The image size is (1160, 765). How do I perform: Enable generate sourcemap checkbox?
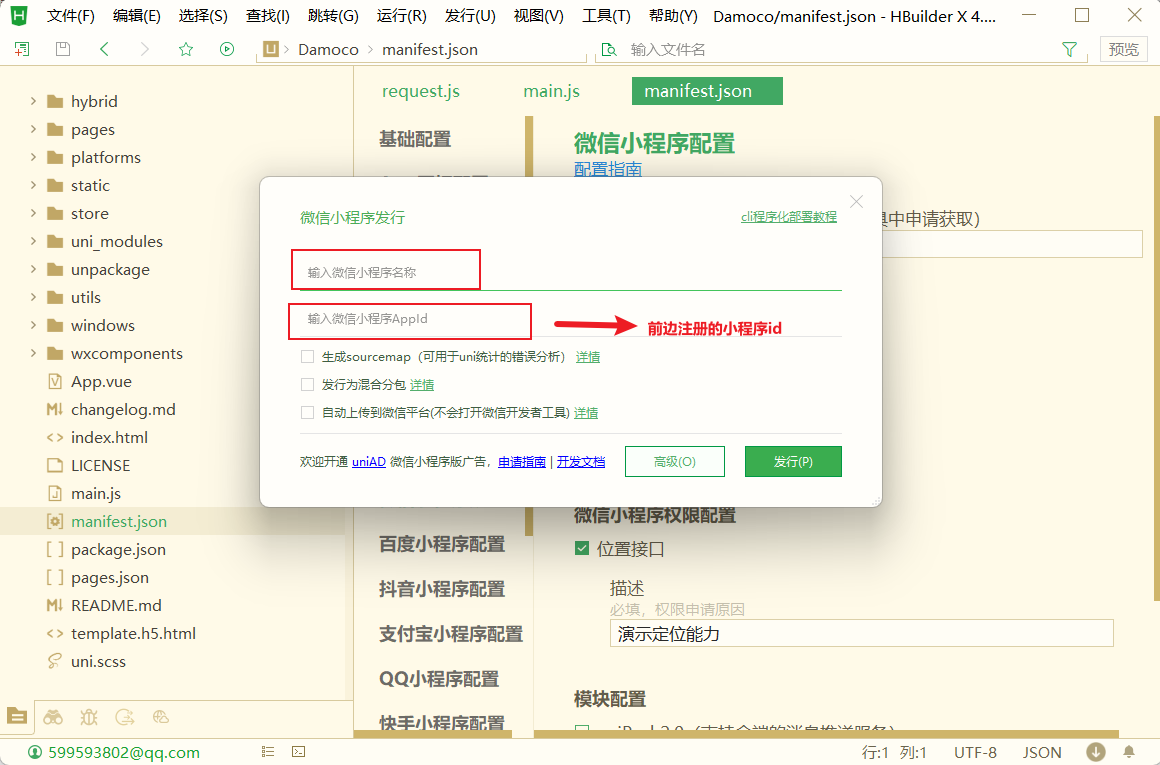point(307,357)
